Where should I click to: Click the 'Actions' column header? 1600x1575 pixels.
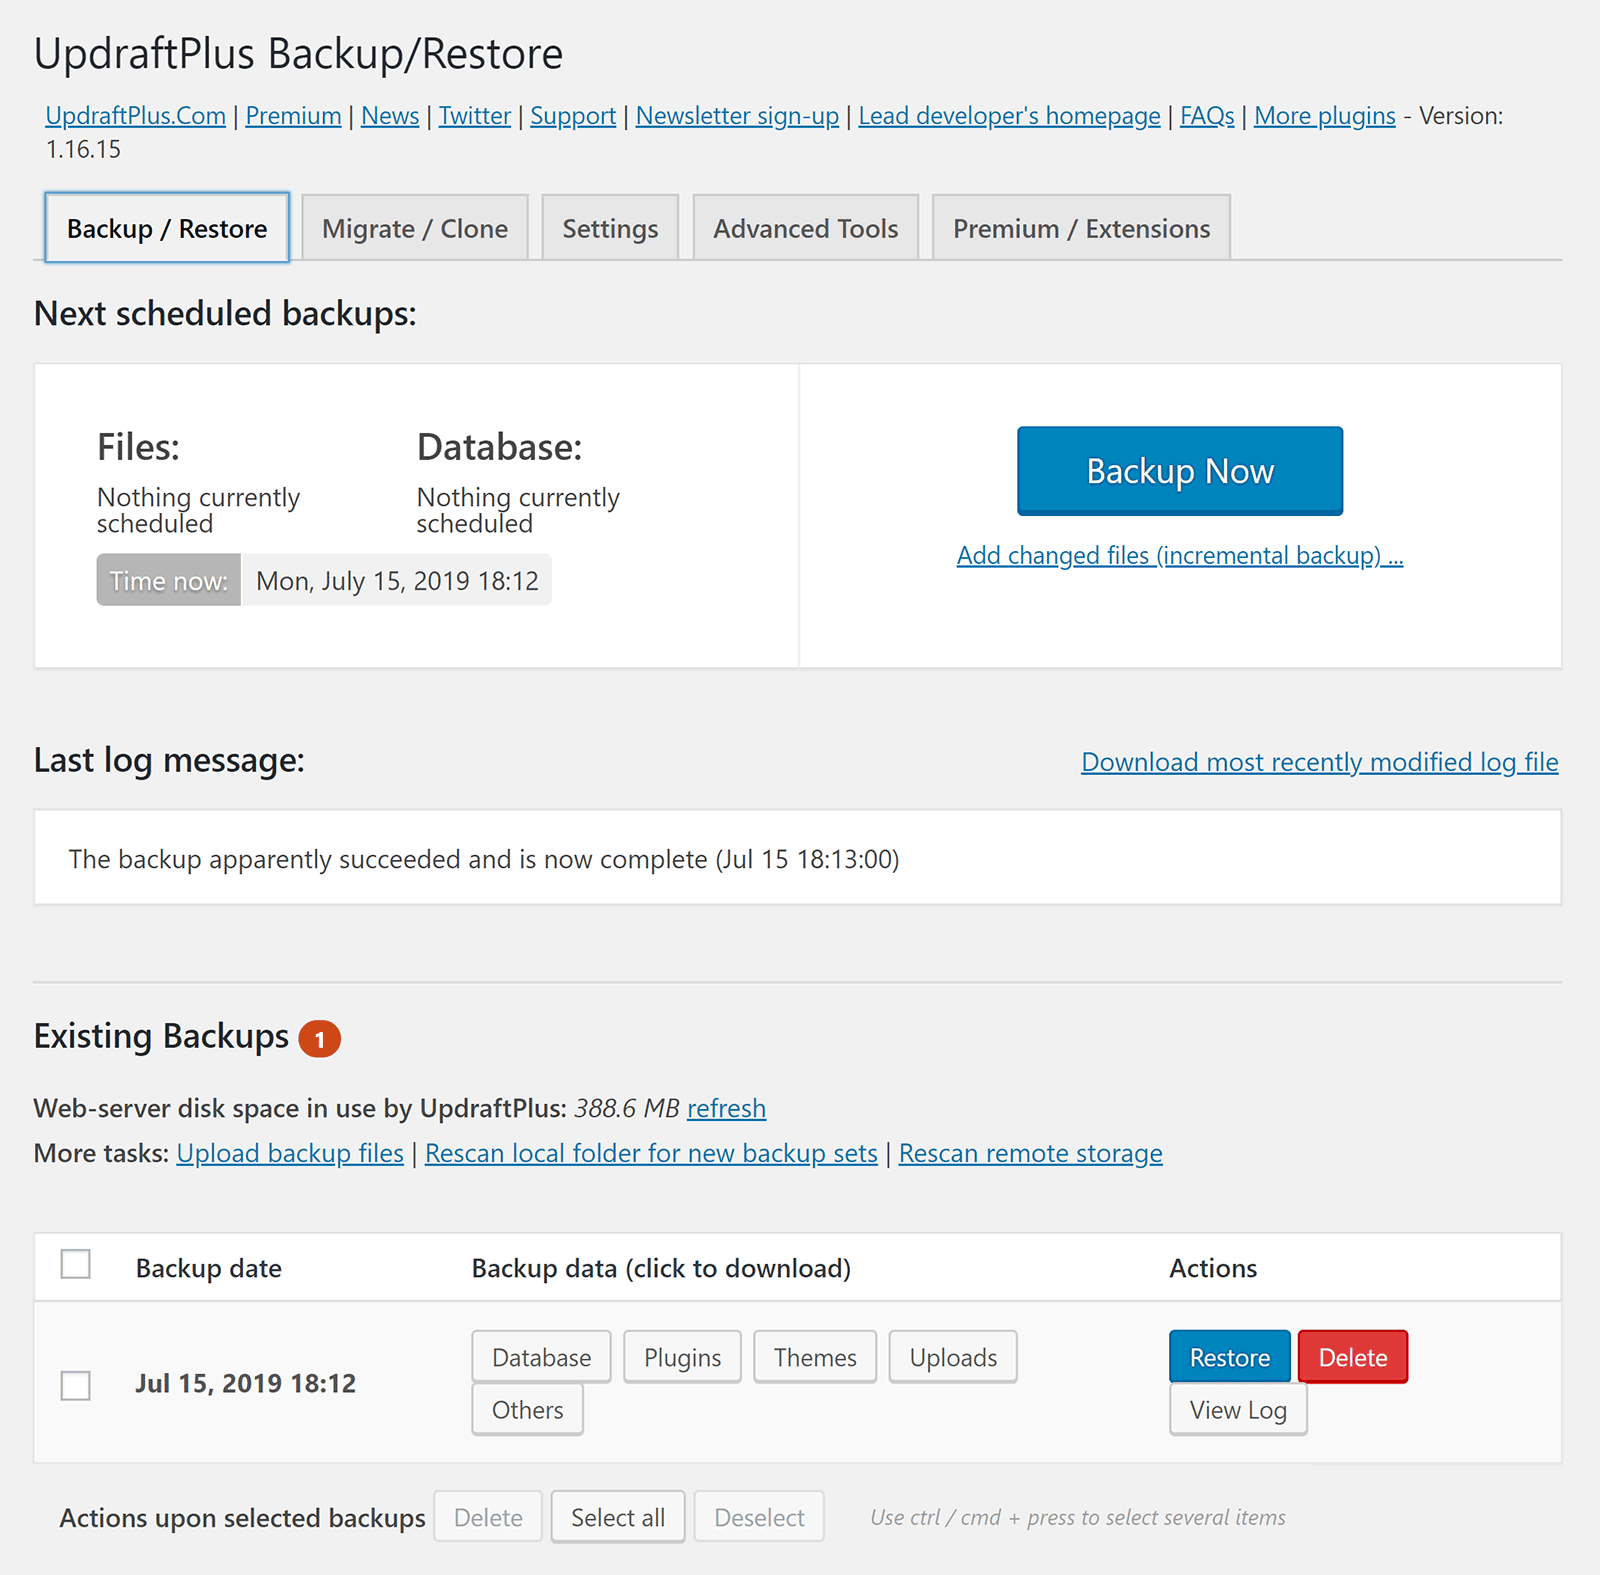click(1213, 1268)
